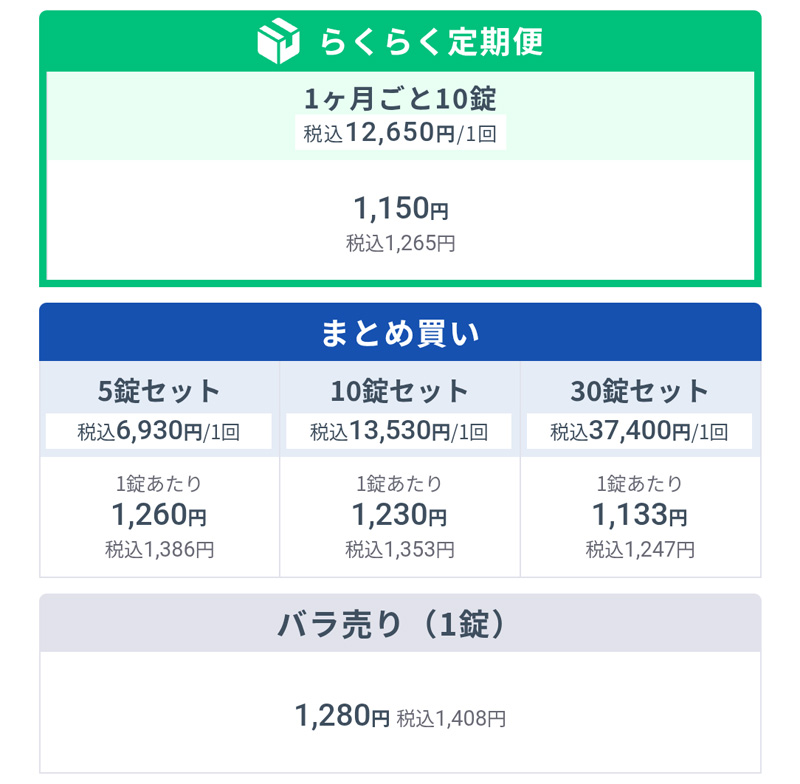Click the 税込1,247円 text in the 30錠 column
This screenshot has width=800, height=784.
640,549
